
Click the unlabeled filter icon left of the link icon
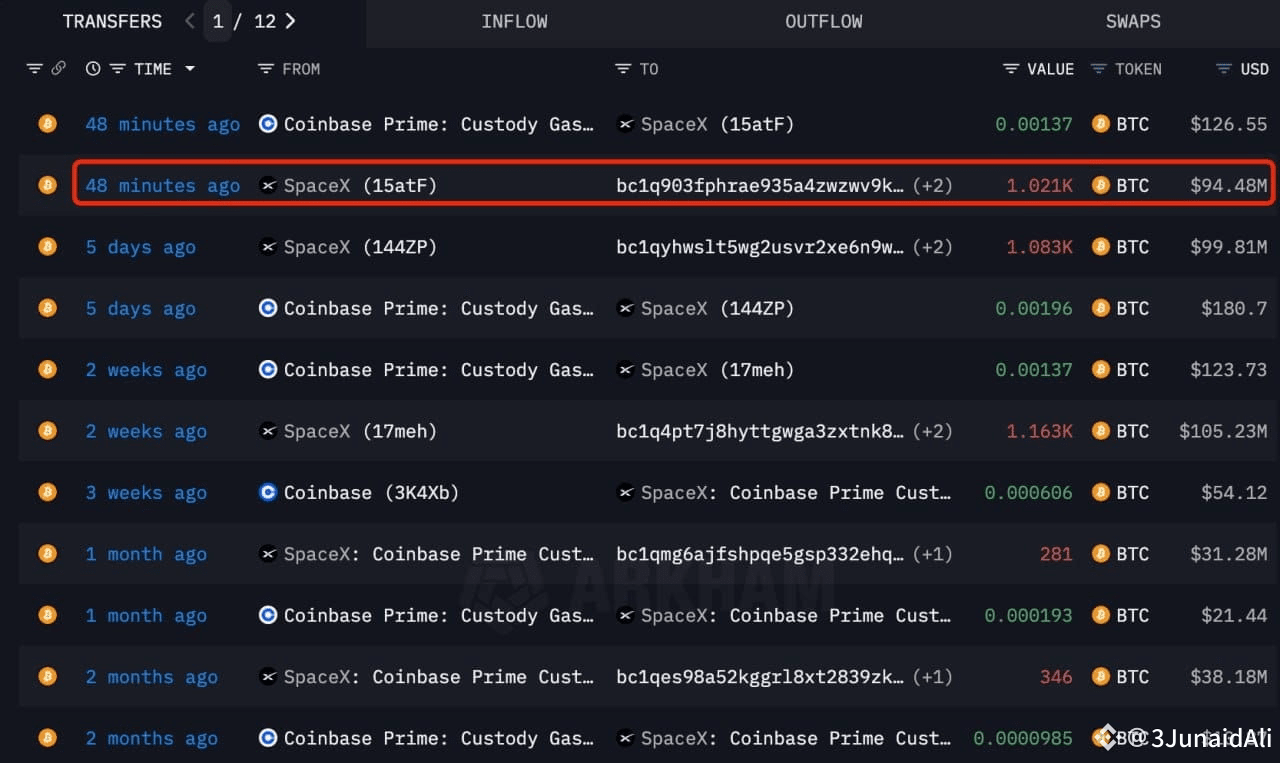tap(35, 69)
